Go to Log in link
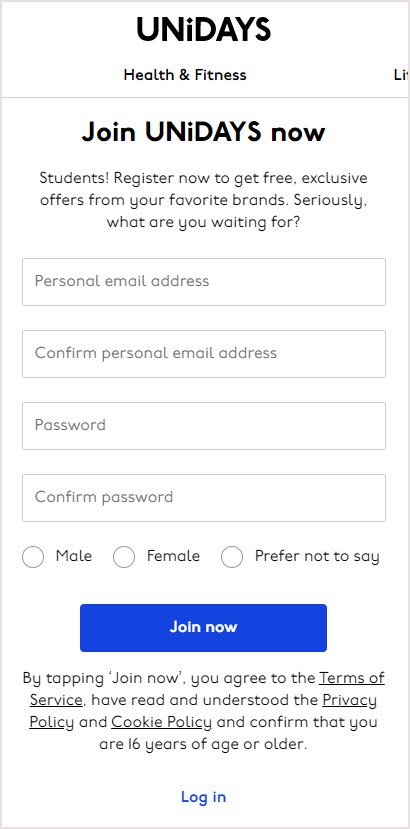The height and width of the screenshot is (829, 410). (x=203, y=797)
